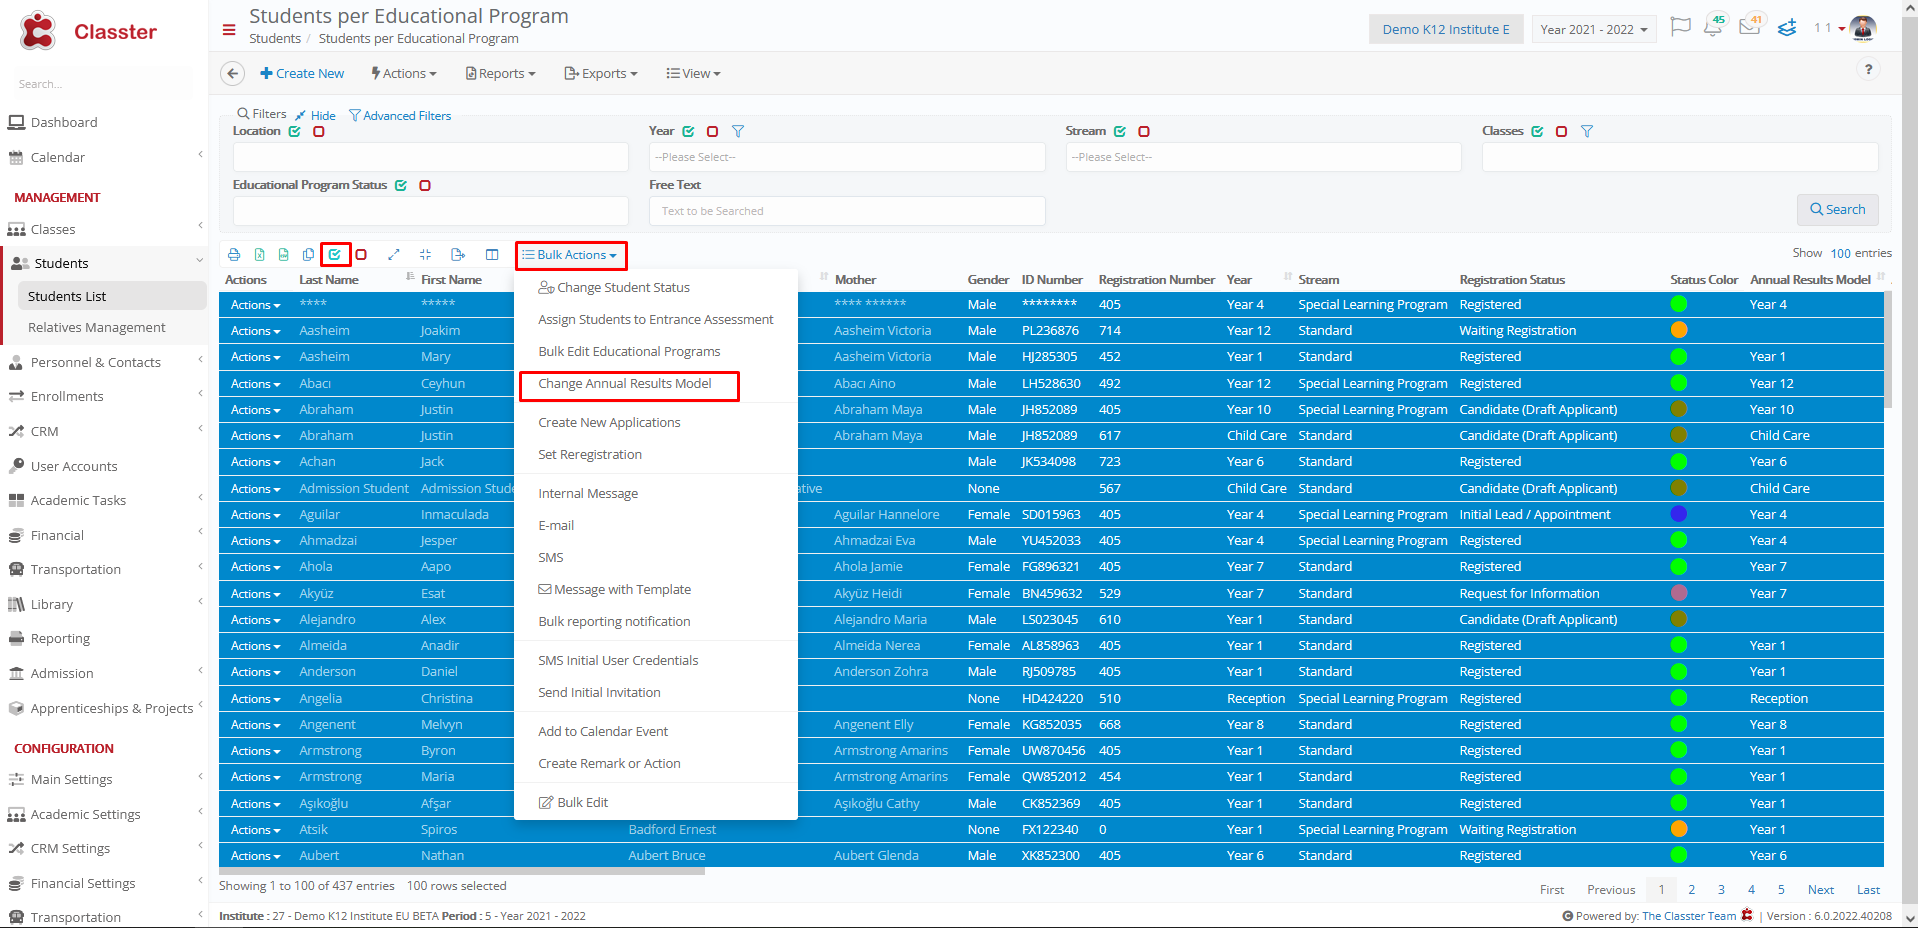1918x928 pixels.
Task: Open The Classter Team link in the footer
Action: pyautogui.click(x=1689, y=916)
